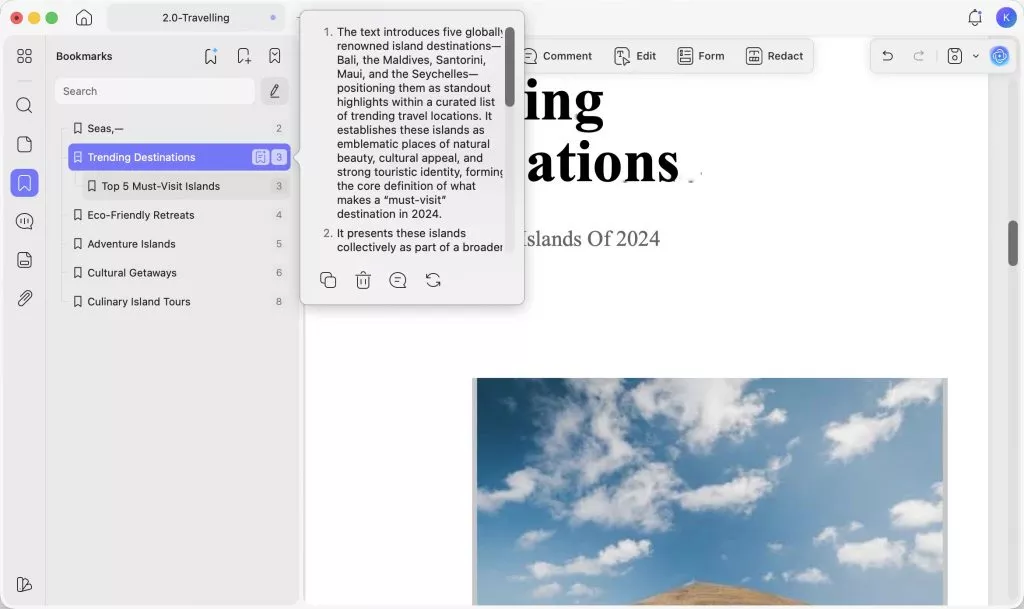The image size is (1024, 609).
Task: Undo the last action
Action: coord(888,56)
